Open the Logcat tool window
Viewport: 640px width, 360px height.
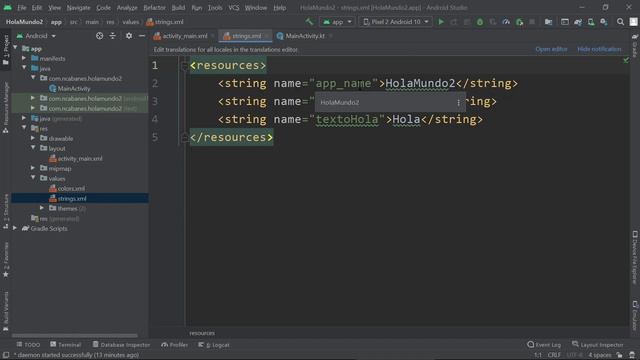pyautogui.click(x=214, y=345)
